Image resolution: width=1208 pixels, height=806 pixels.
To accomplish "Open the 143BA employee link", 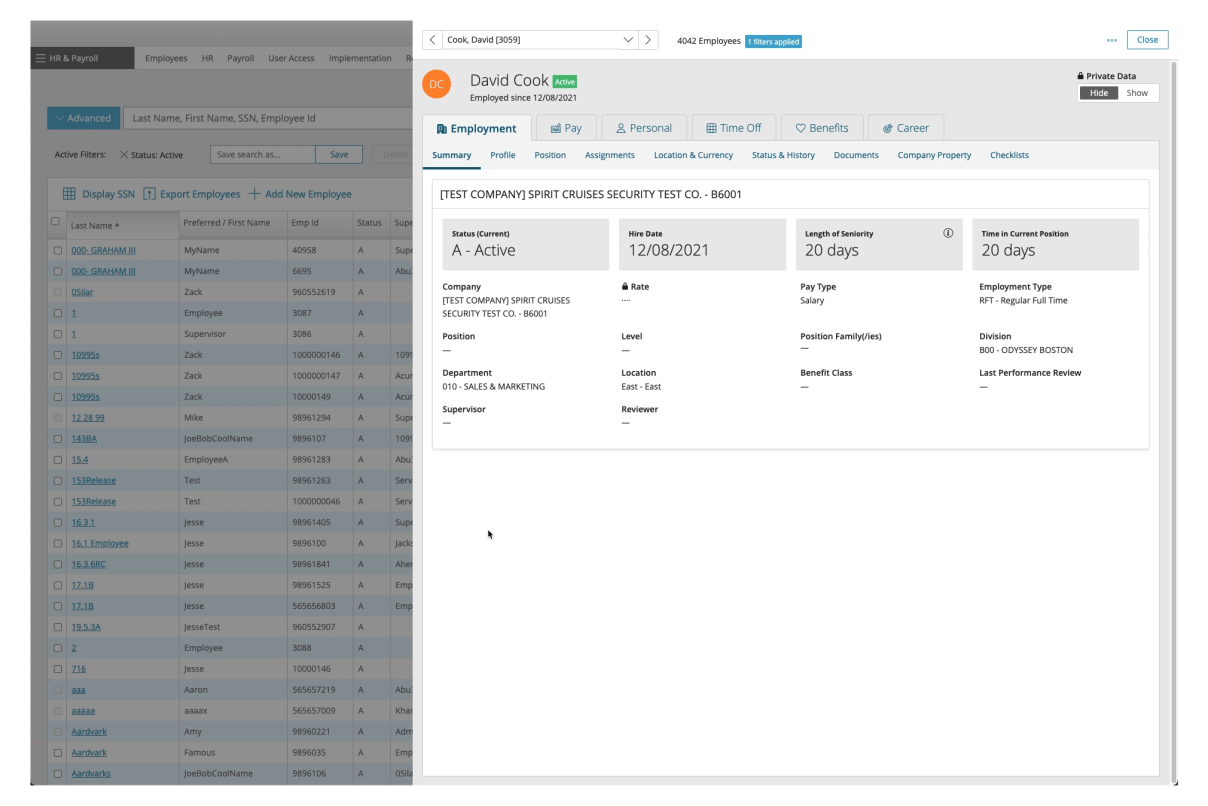I will (x=84, y=438).
